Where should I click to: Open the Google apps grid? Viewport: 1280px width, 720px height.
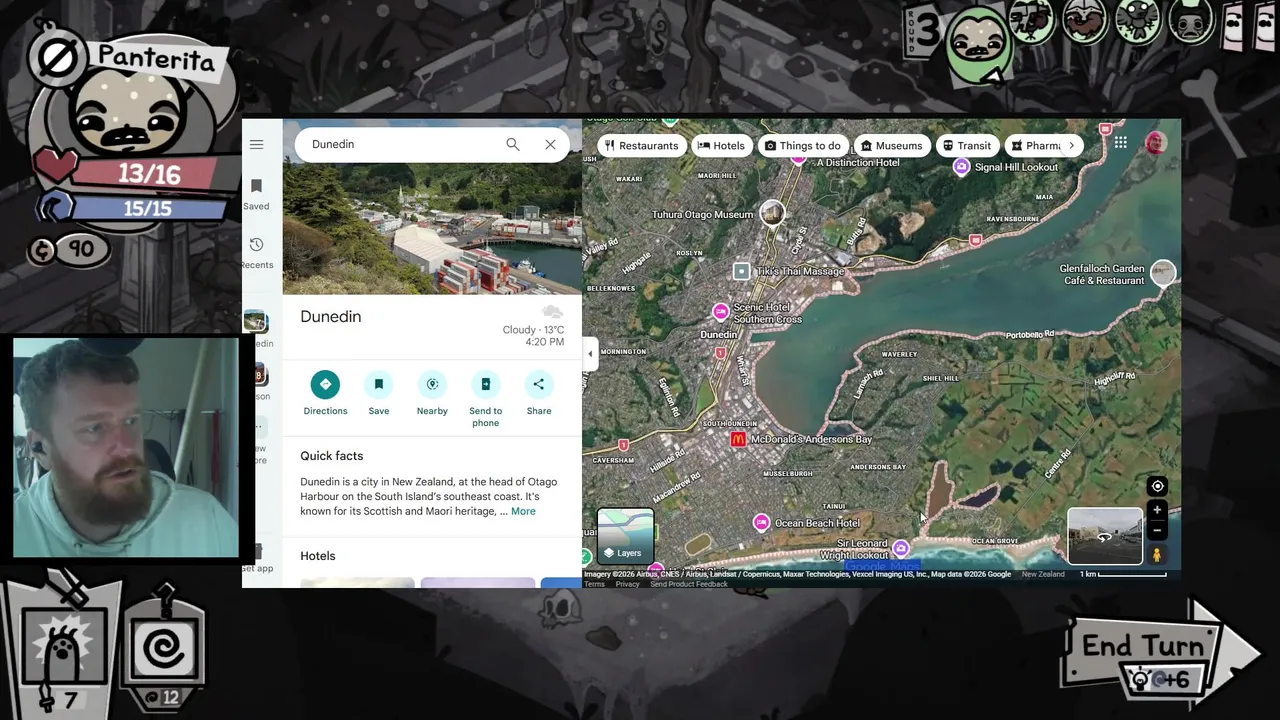tap(1121, 143)
